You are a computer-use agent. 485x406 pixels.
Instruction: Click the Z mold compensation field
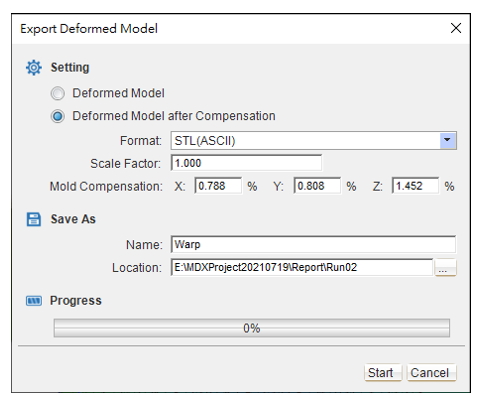tap(415, 186)
